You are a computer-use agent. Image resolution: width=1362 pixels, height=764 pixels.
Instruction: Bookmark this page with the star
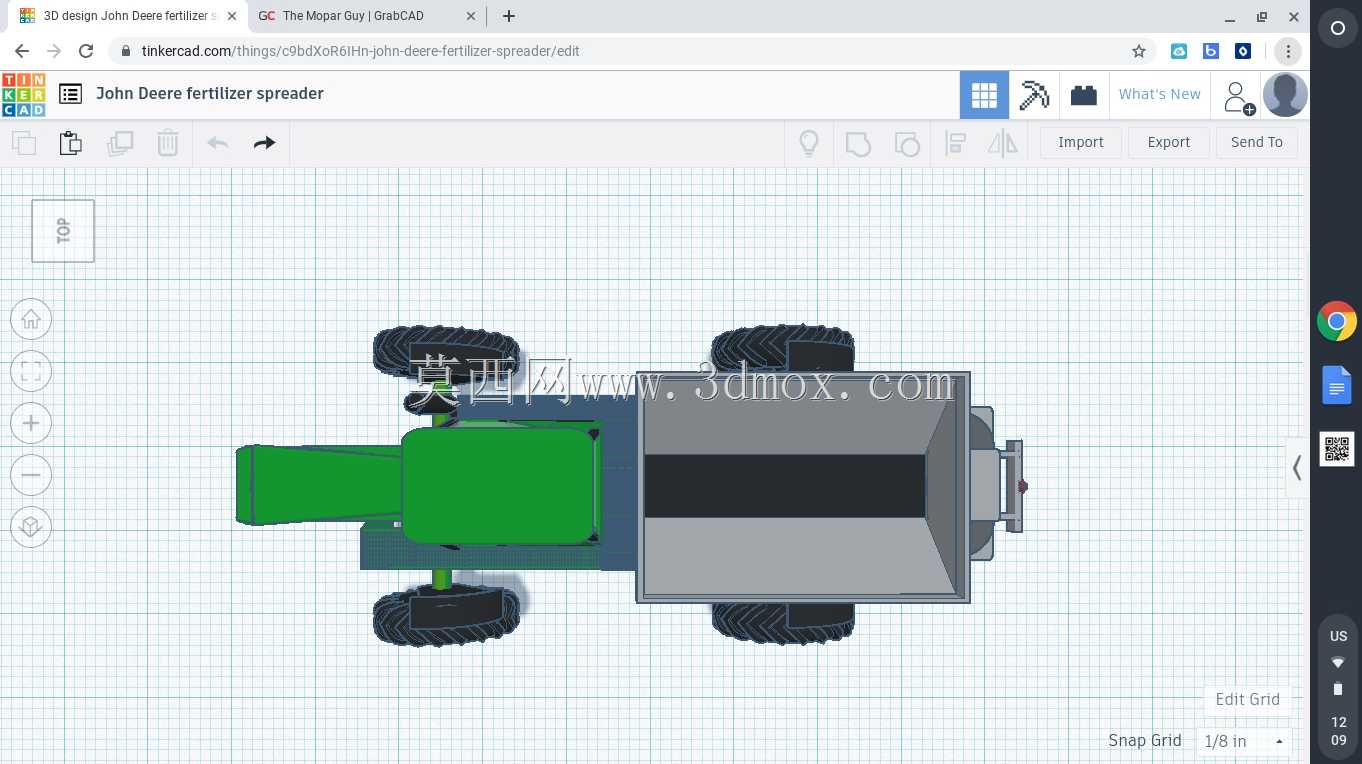(1138, 51)
